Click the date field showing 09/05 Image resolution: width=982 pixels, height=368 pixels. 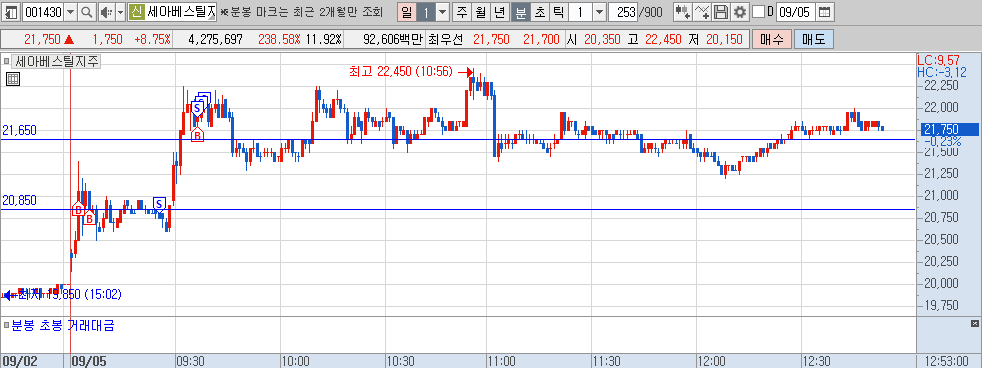[796, 11]
